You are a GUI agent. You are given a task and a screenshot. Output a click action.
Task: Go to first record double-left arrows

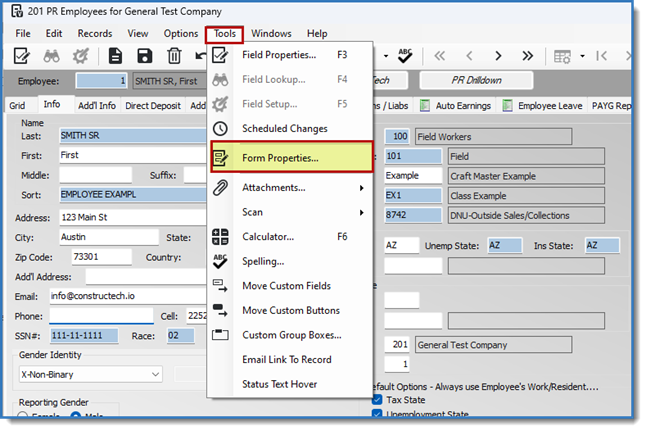click(x=440, y=56)
